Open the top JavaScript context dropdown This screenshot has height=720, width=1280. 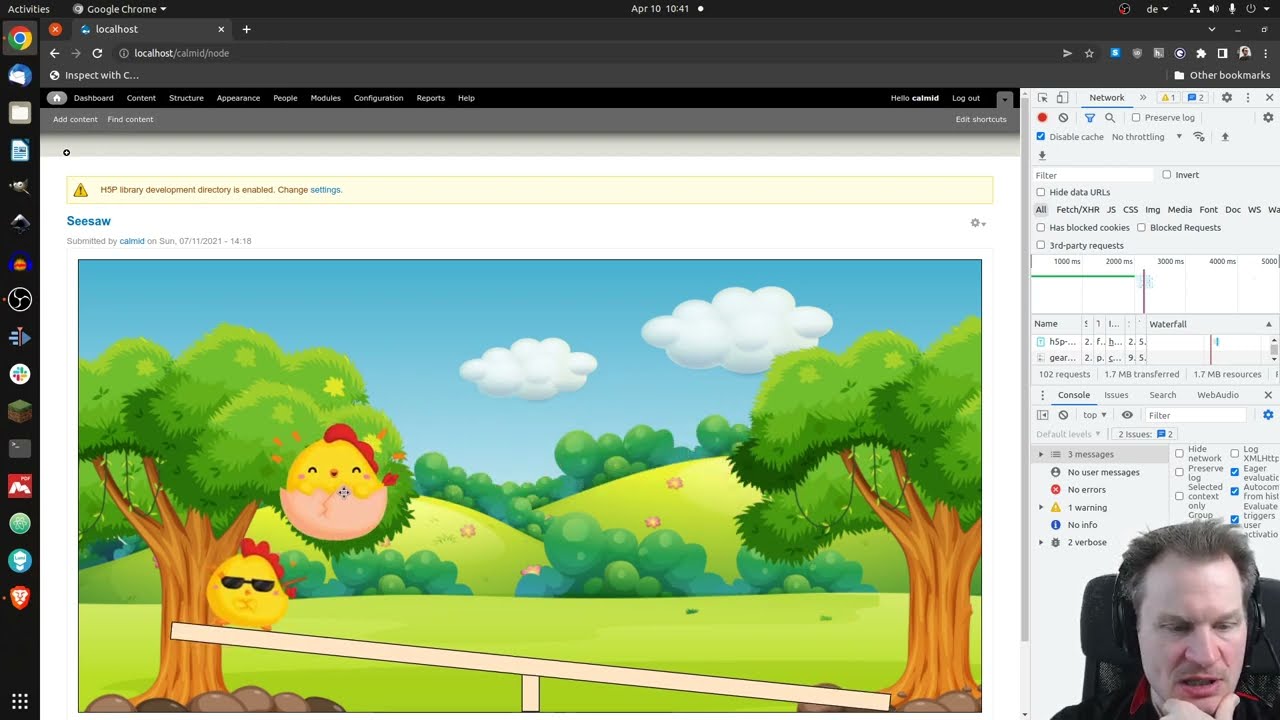(1095, 415)
